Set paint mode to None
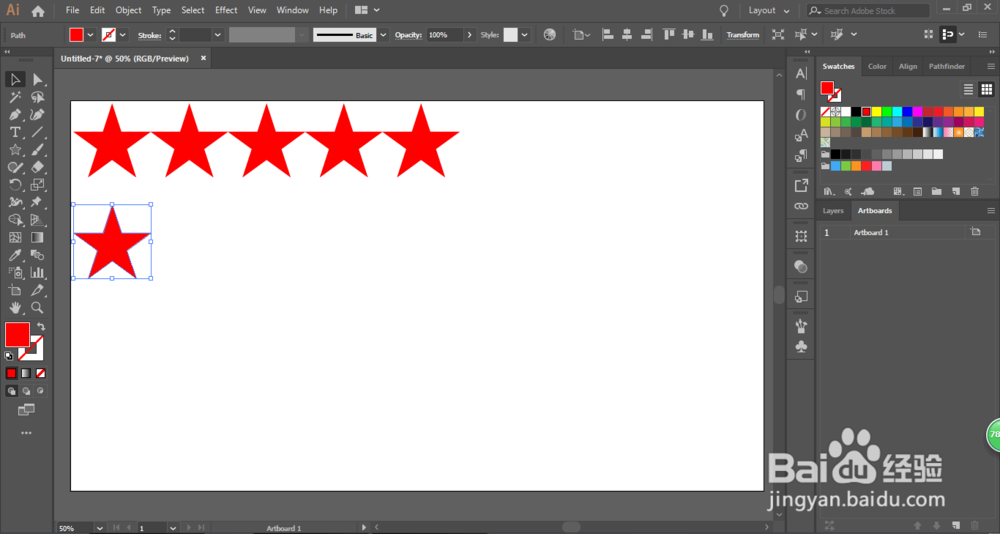1000x534 pixels. click(x=41, y=373)
